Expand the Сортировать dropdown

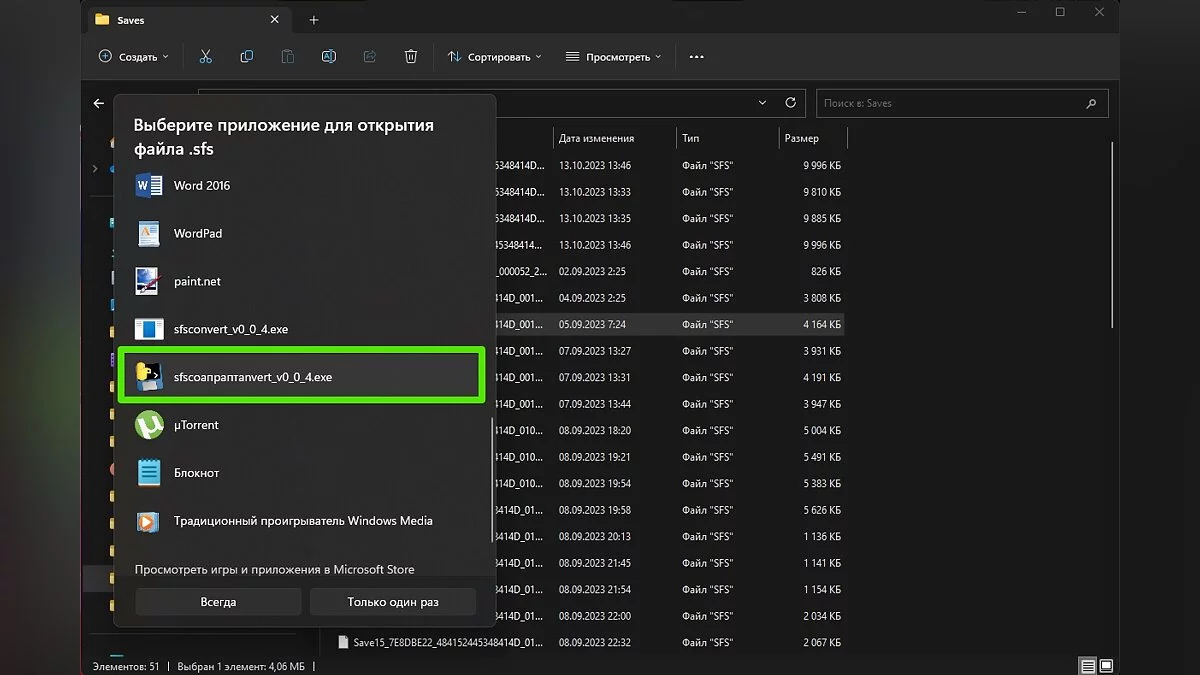pos(494,57)
